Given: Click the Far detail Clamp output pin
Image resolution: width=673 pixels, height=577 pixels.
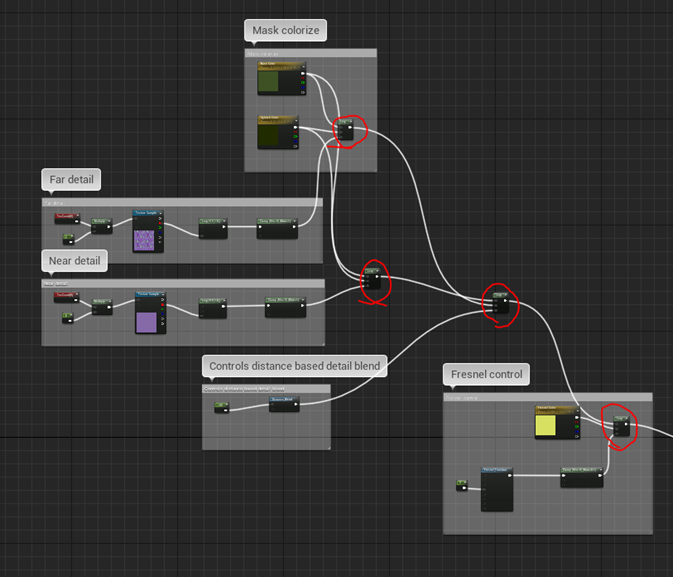Looking at the screenshot, I should [x=294, y=226].
